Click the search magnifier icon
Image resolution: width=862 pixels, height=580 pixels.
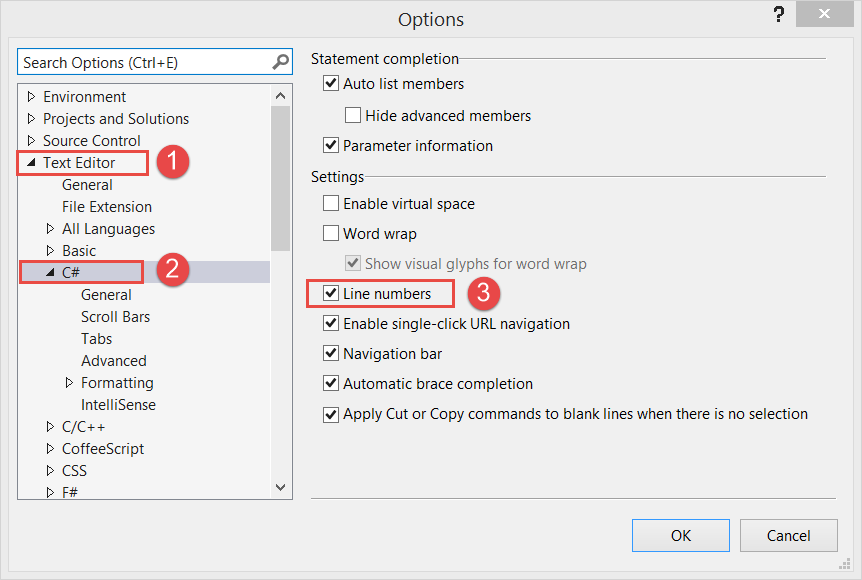coord(280,62)
